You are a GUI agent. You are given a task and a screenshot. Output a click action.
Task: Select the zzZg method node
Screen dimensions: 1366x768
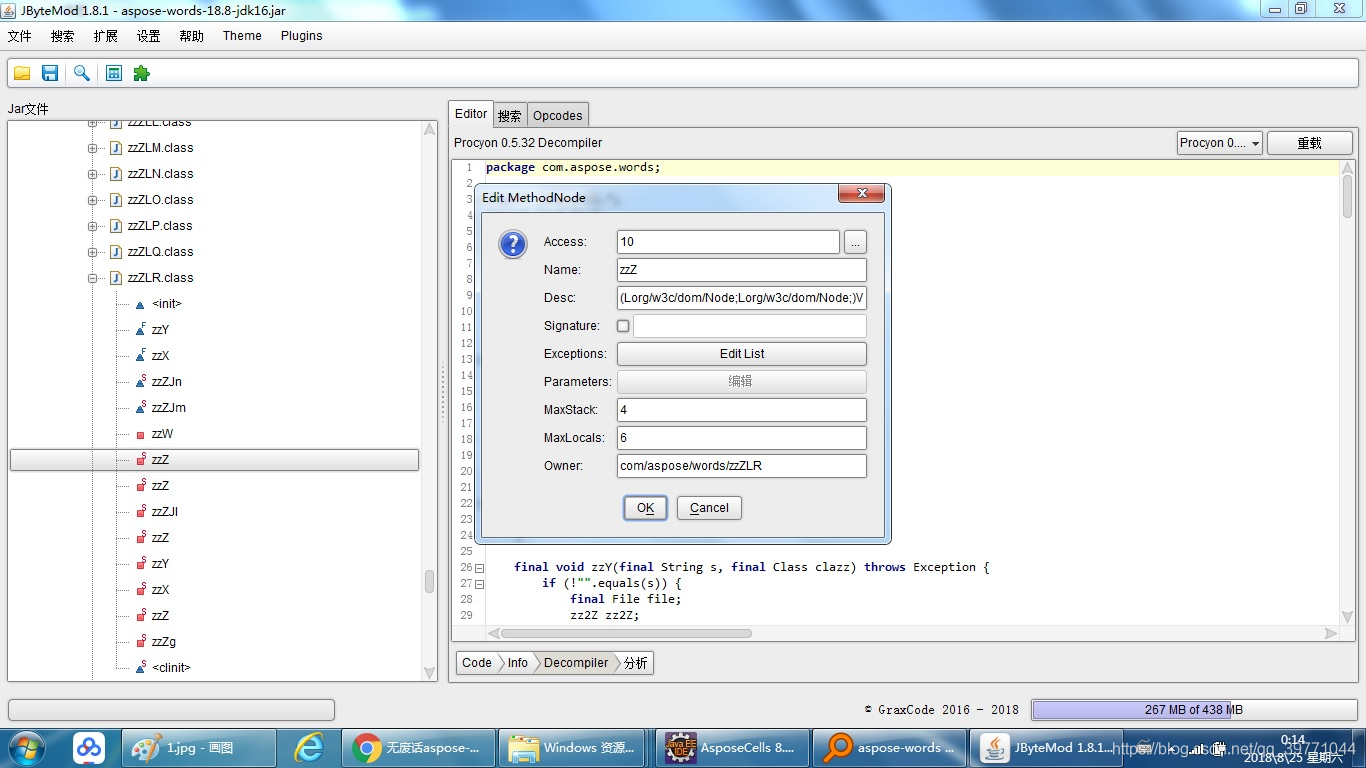[163, 642]
